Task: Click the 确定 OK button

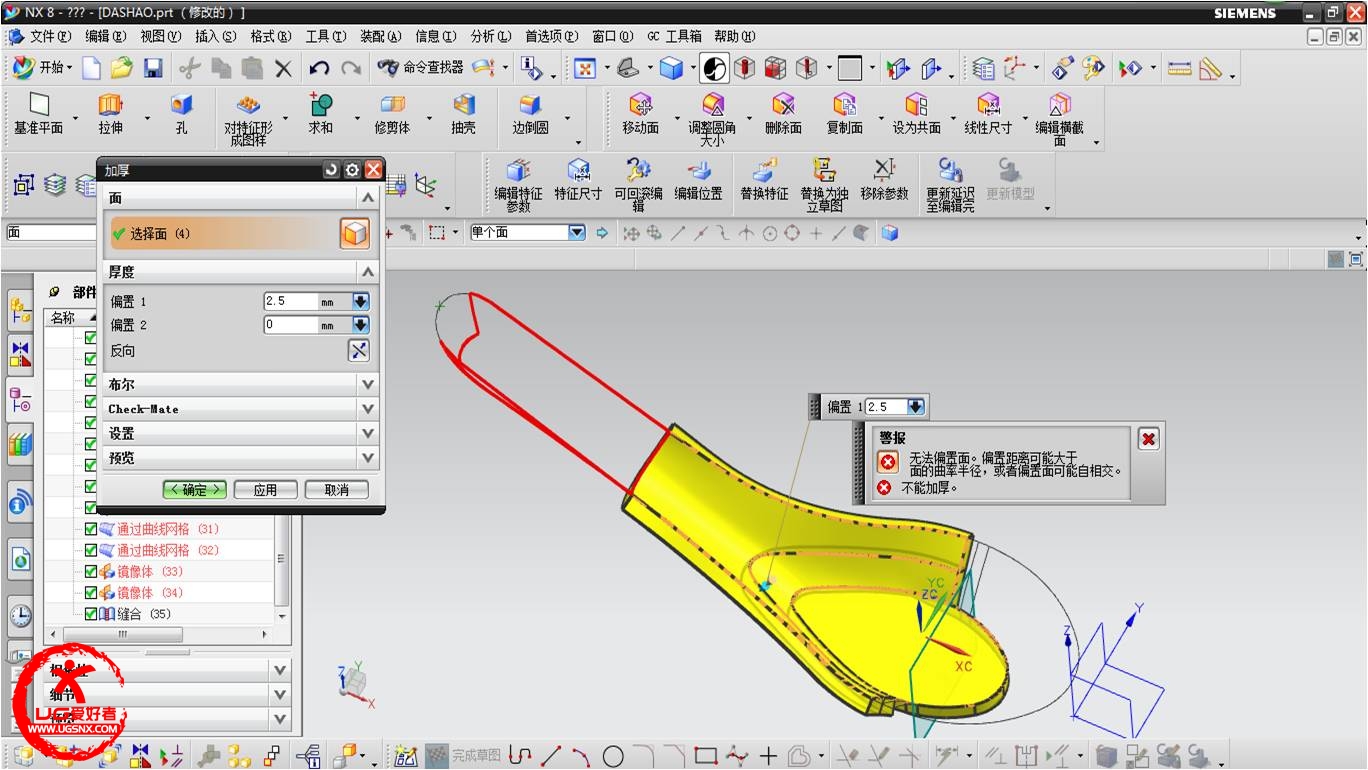Action: click(195, 490)
